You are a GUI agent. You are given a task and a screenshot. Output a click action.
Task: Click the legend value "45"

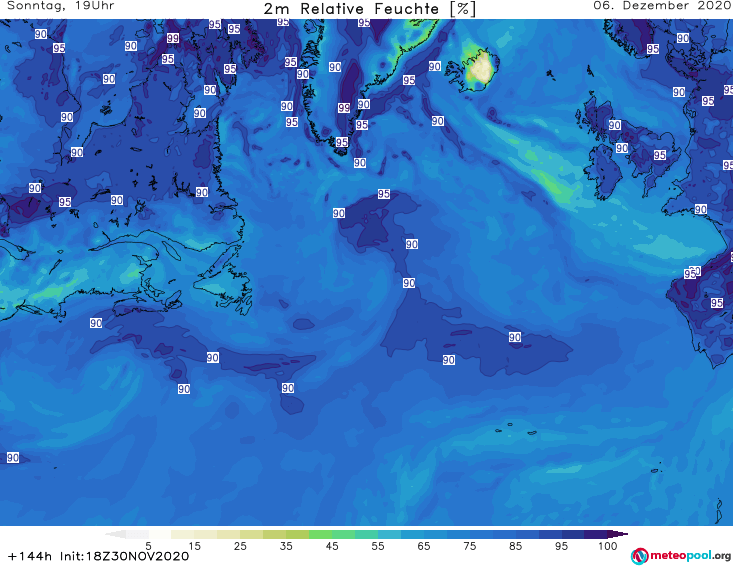click(x=331, y=546)
